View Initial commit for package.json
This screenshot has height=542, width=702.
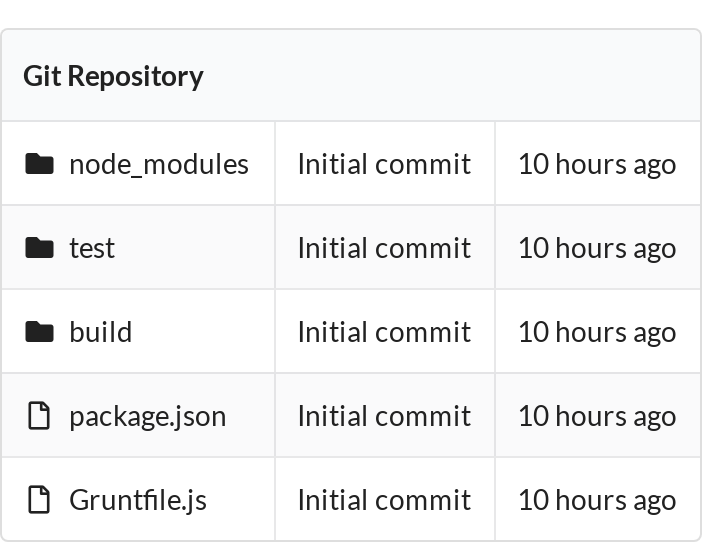[384, 416]
